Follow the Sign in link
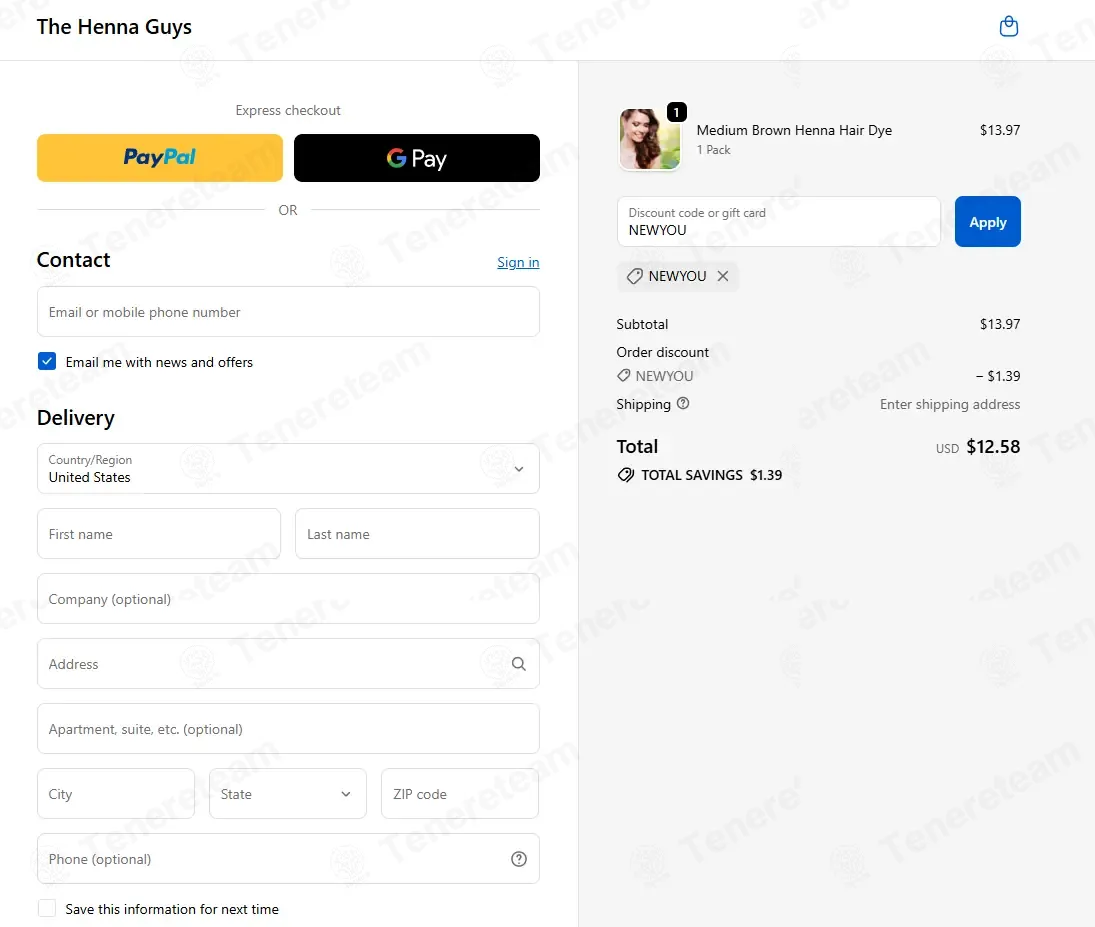The width and height of the screenshot is (1095, 927). [518, 262]
